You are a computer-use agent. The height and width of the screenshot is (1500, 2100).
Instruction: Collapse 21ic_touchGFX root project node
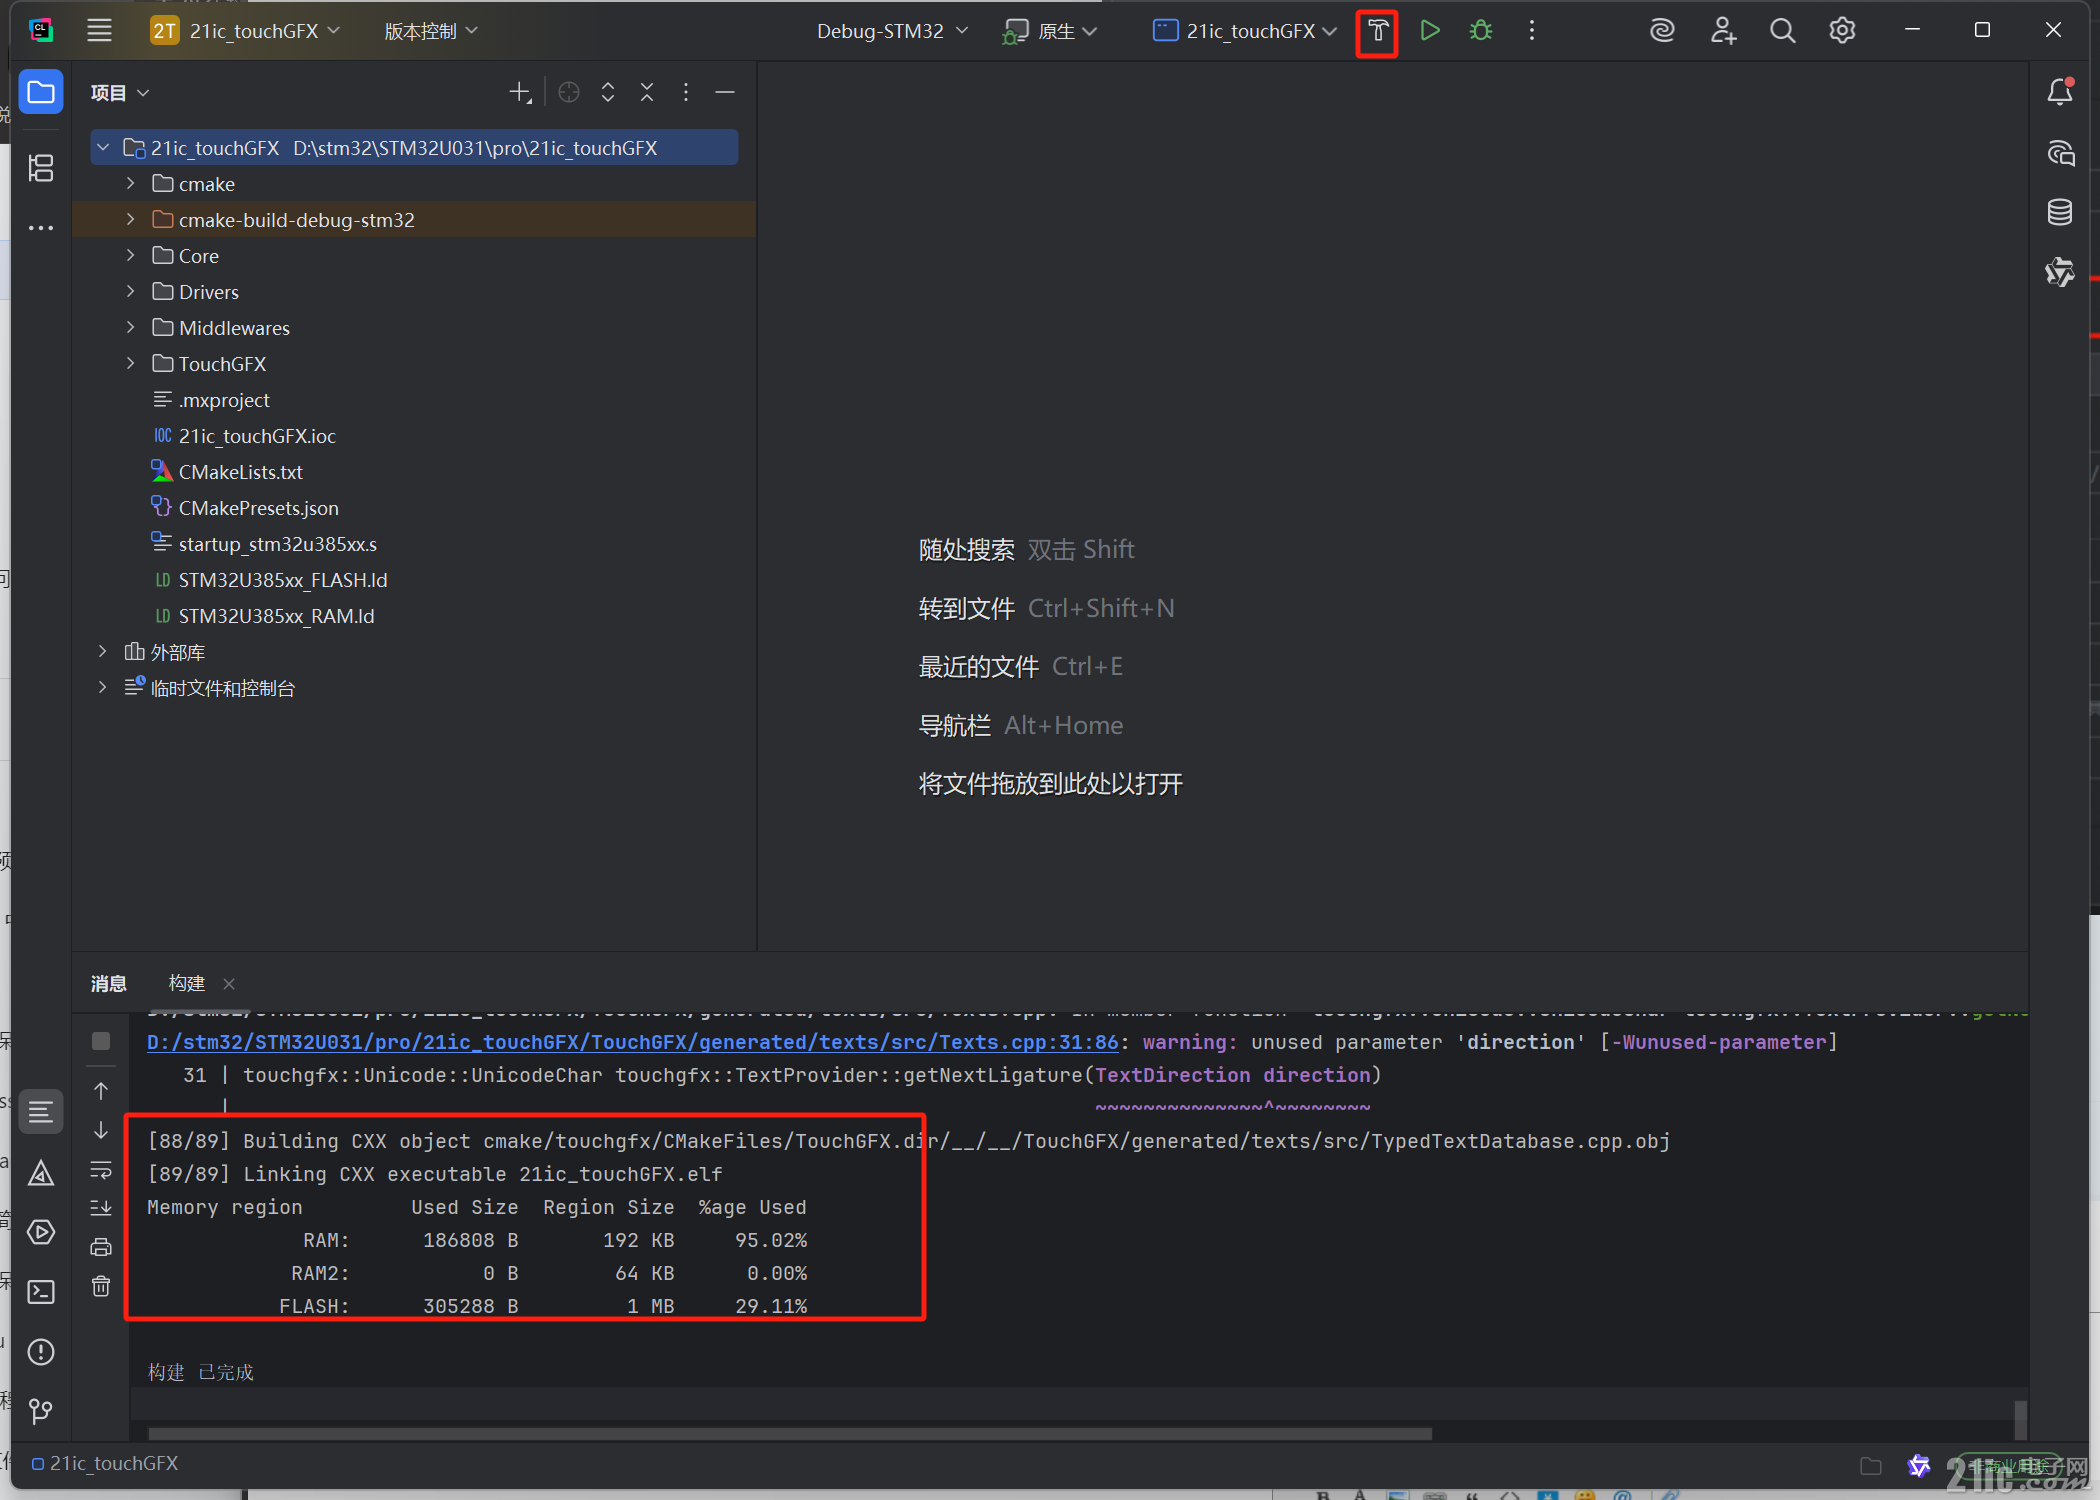pyautogui.click(x=102, y=148)
